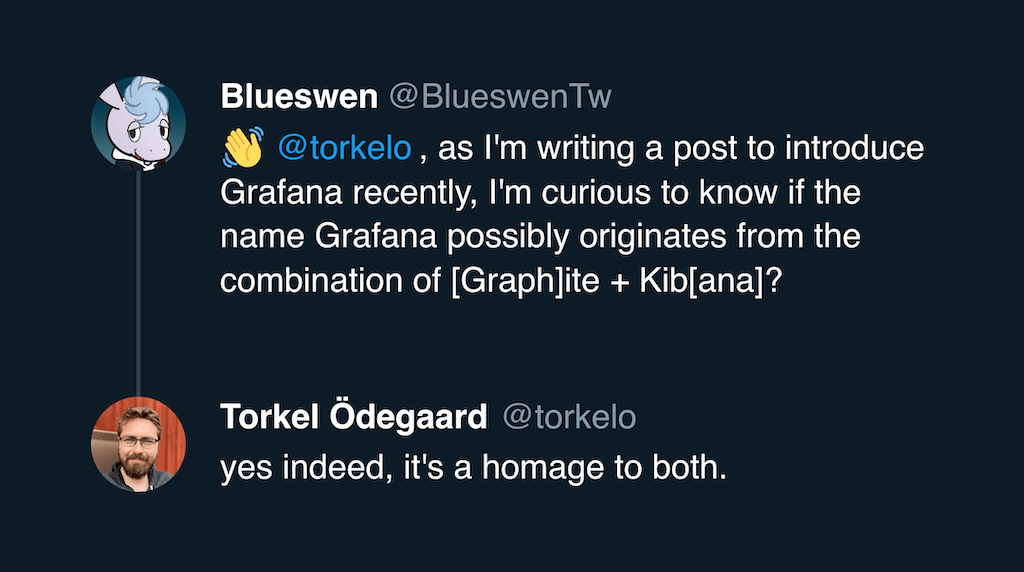Viewport: 1024px width, 572px height.
Task: Click the word "combination" in Blueswen's tweet
Action: (x=302, y=282)
